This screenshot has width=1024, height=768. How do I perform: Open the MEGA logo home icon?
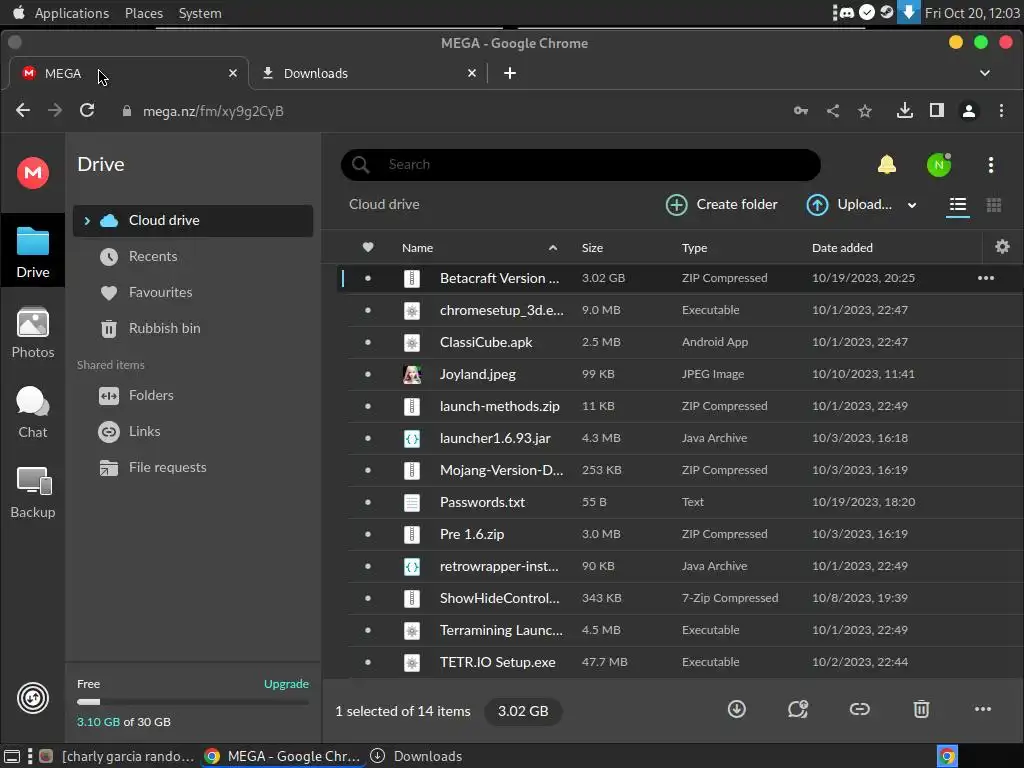click(x=33, y=172)
